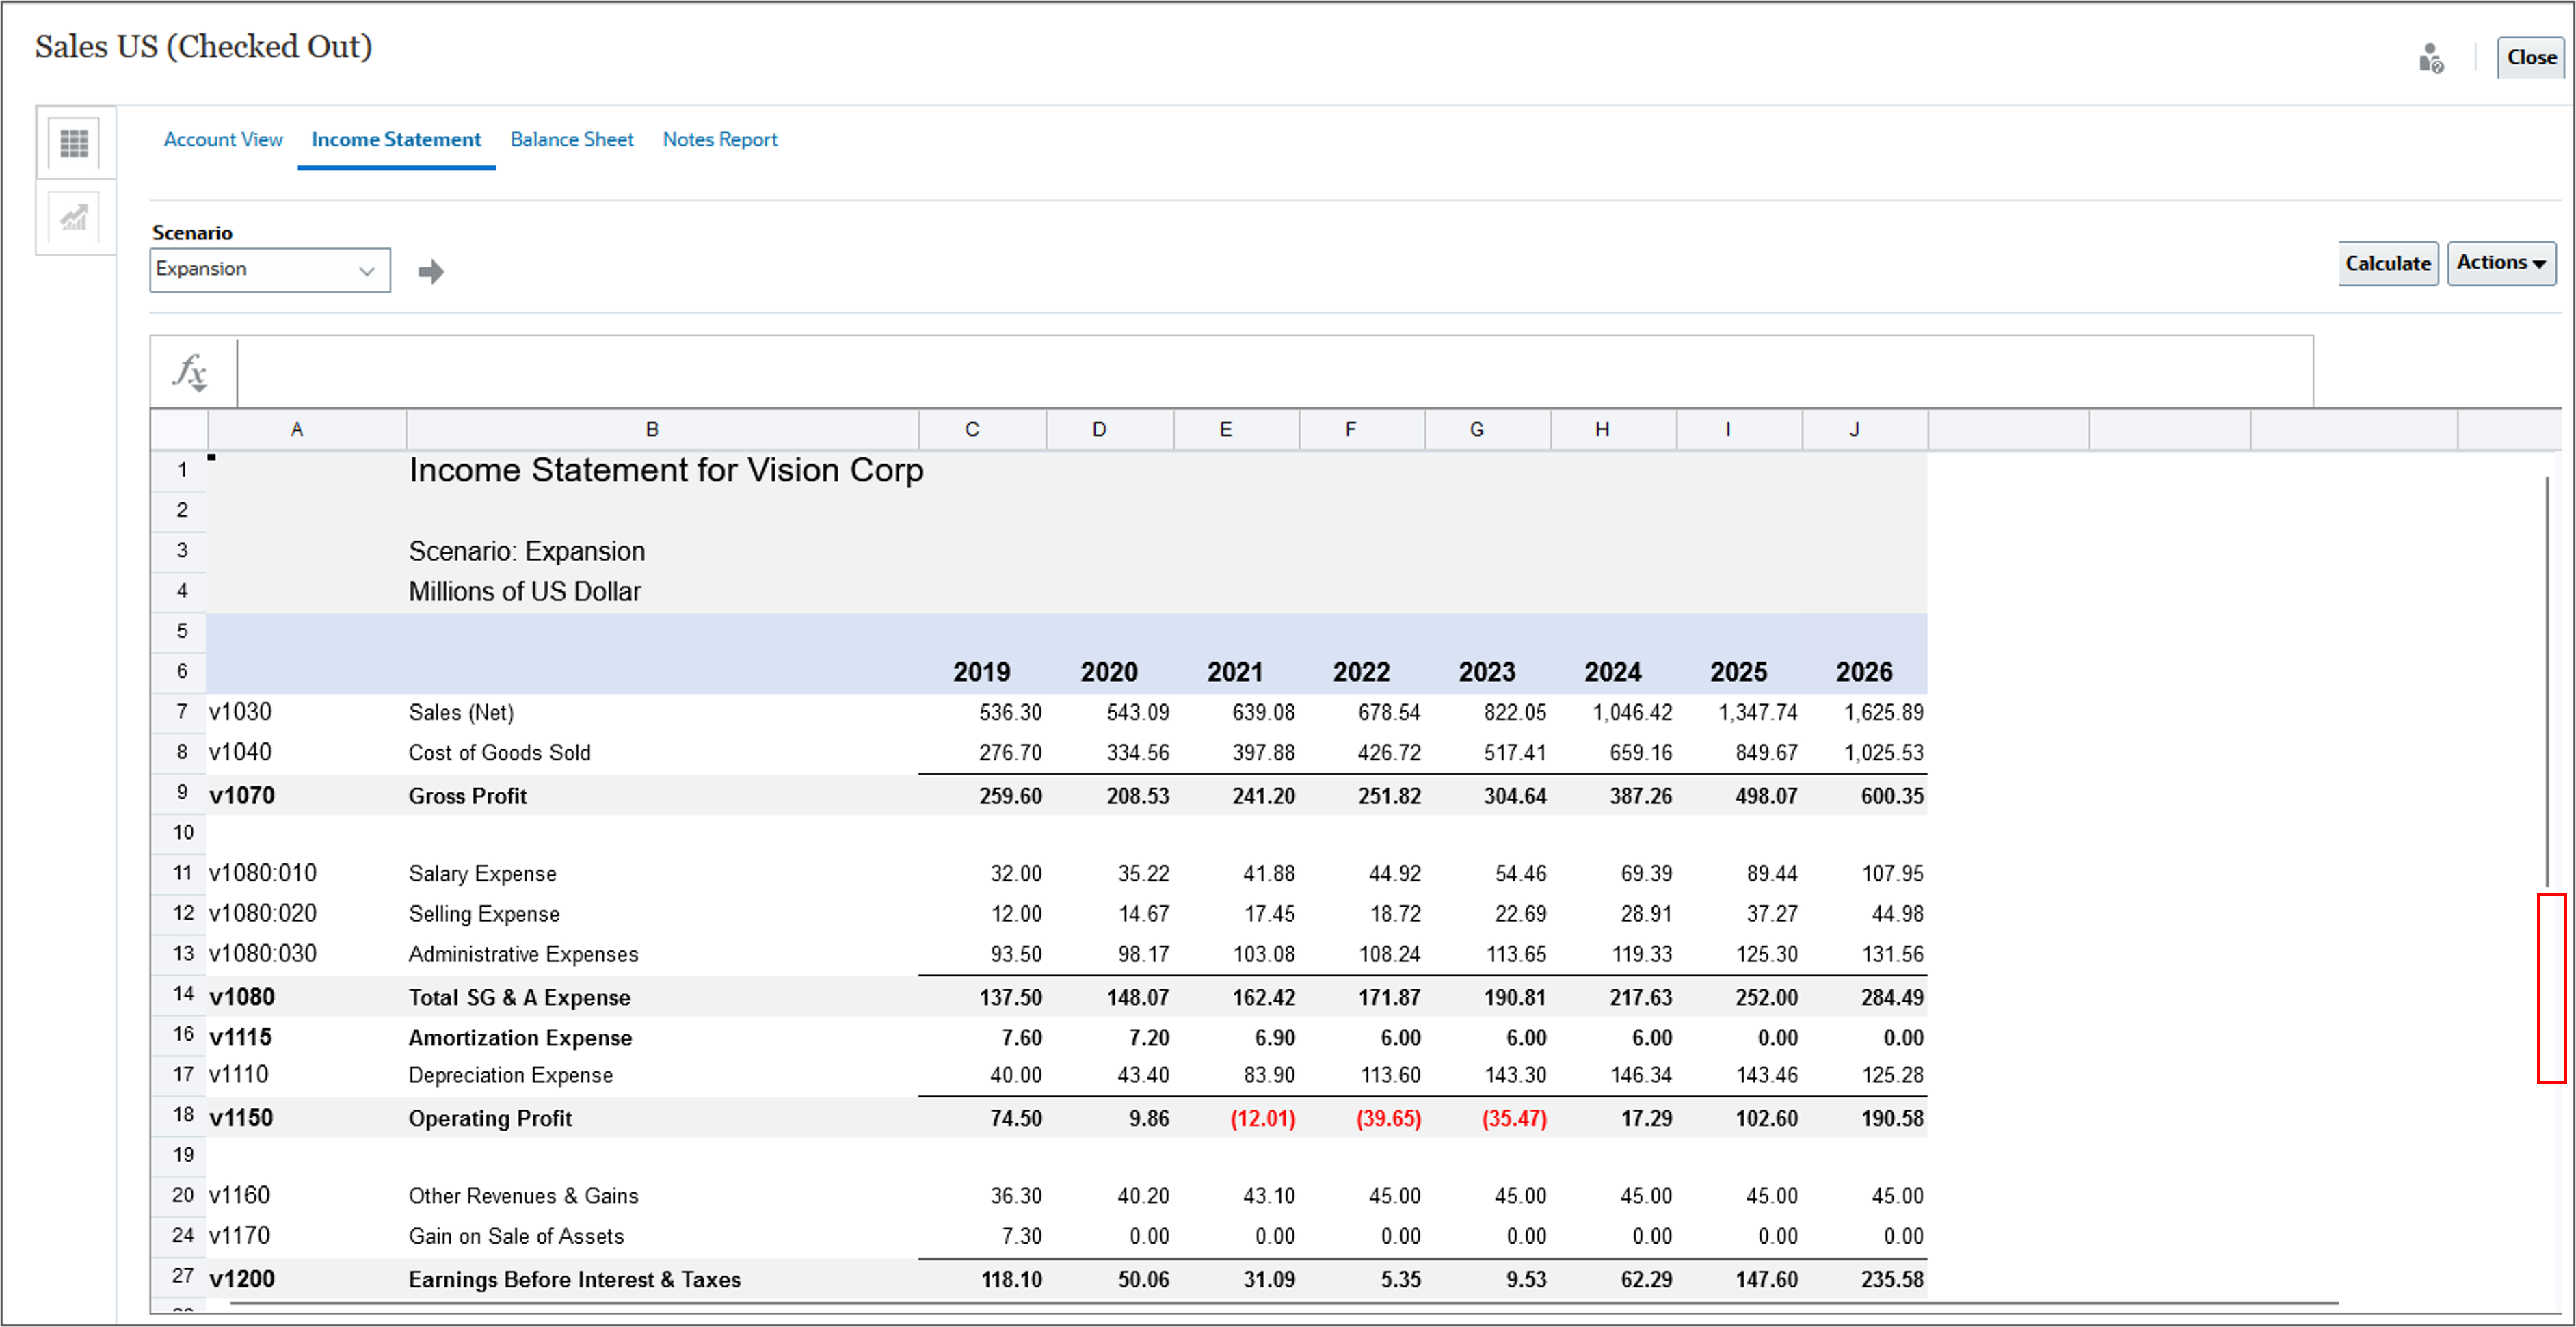The width and height of the screenshot is (2576, 1327).
Task: Click the 2023 year header cell
Action: click(x=1487, y=672)
